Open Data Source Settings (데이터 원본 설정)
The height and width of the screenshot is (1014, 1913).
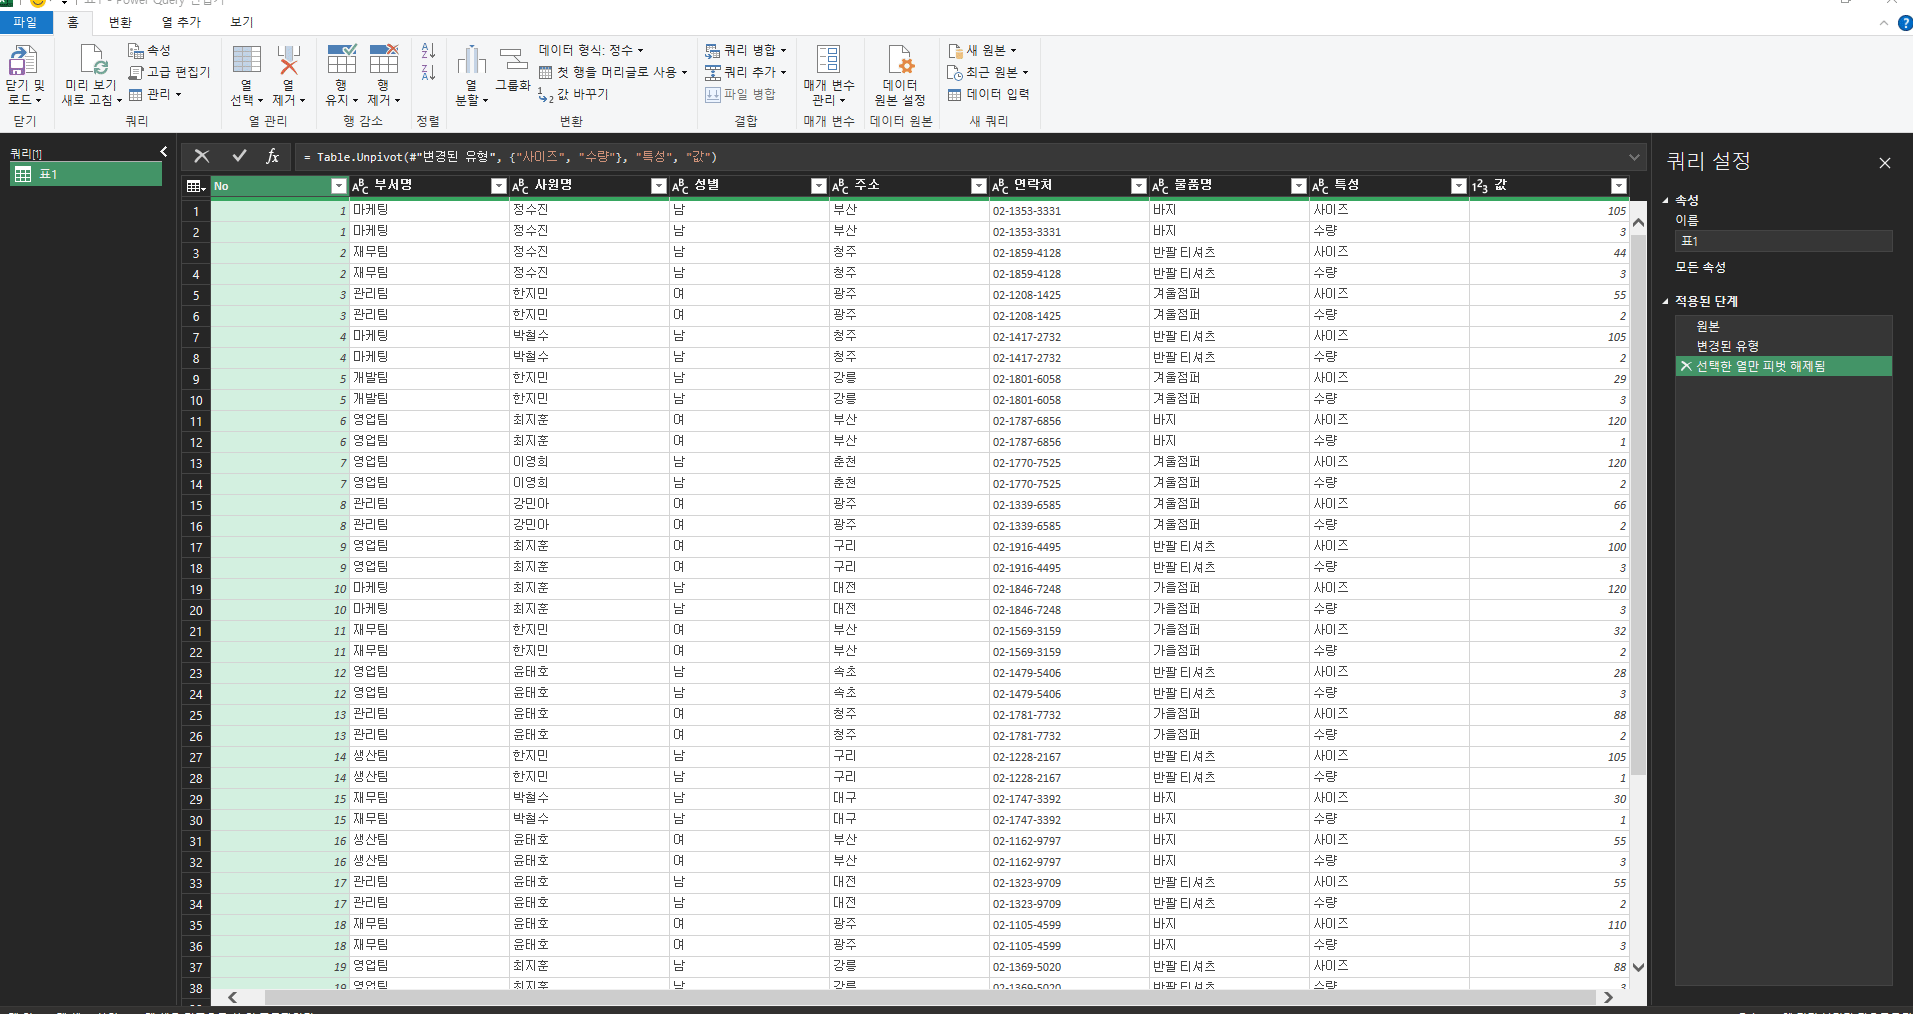coord(900,62)
